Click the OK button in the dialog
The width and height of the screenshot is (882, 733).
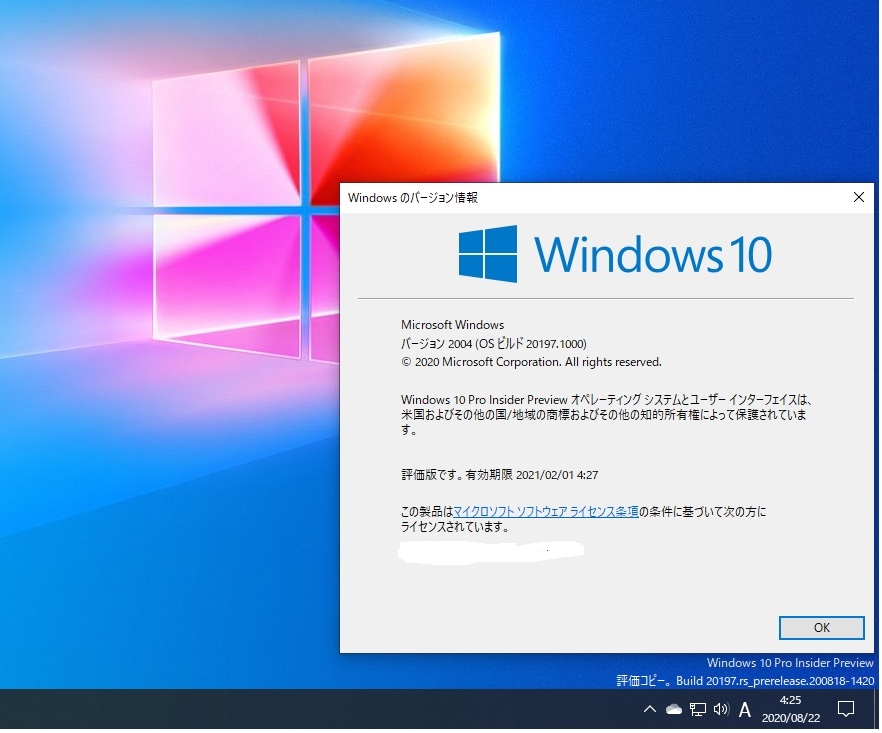click(x=823, y=629)
